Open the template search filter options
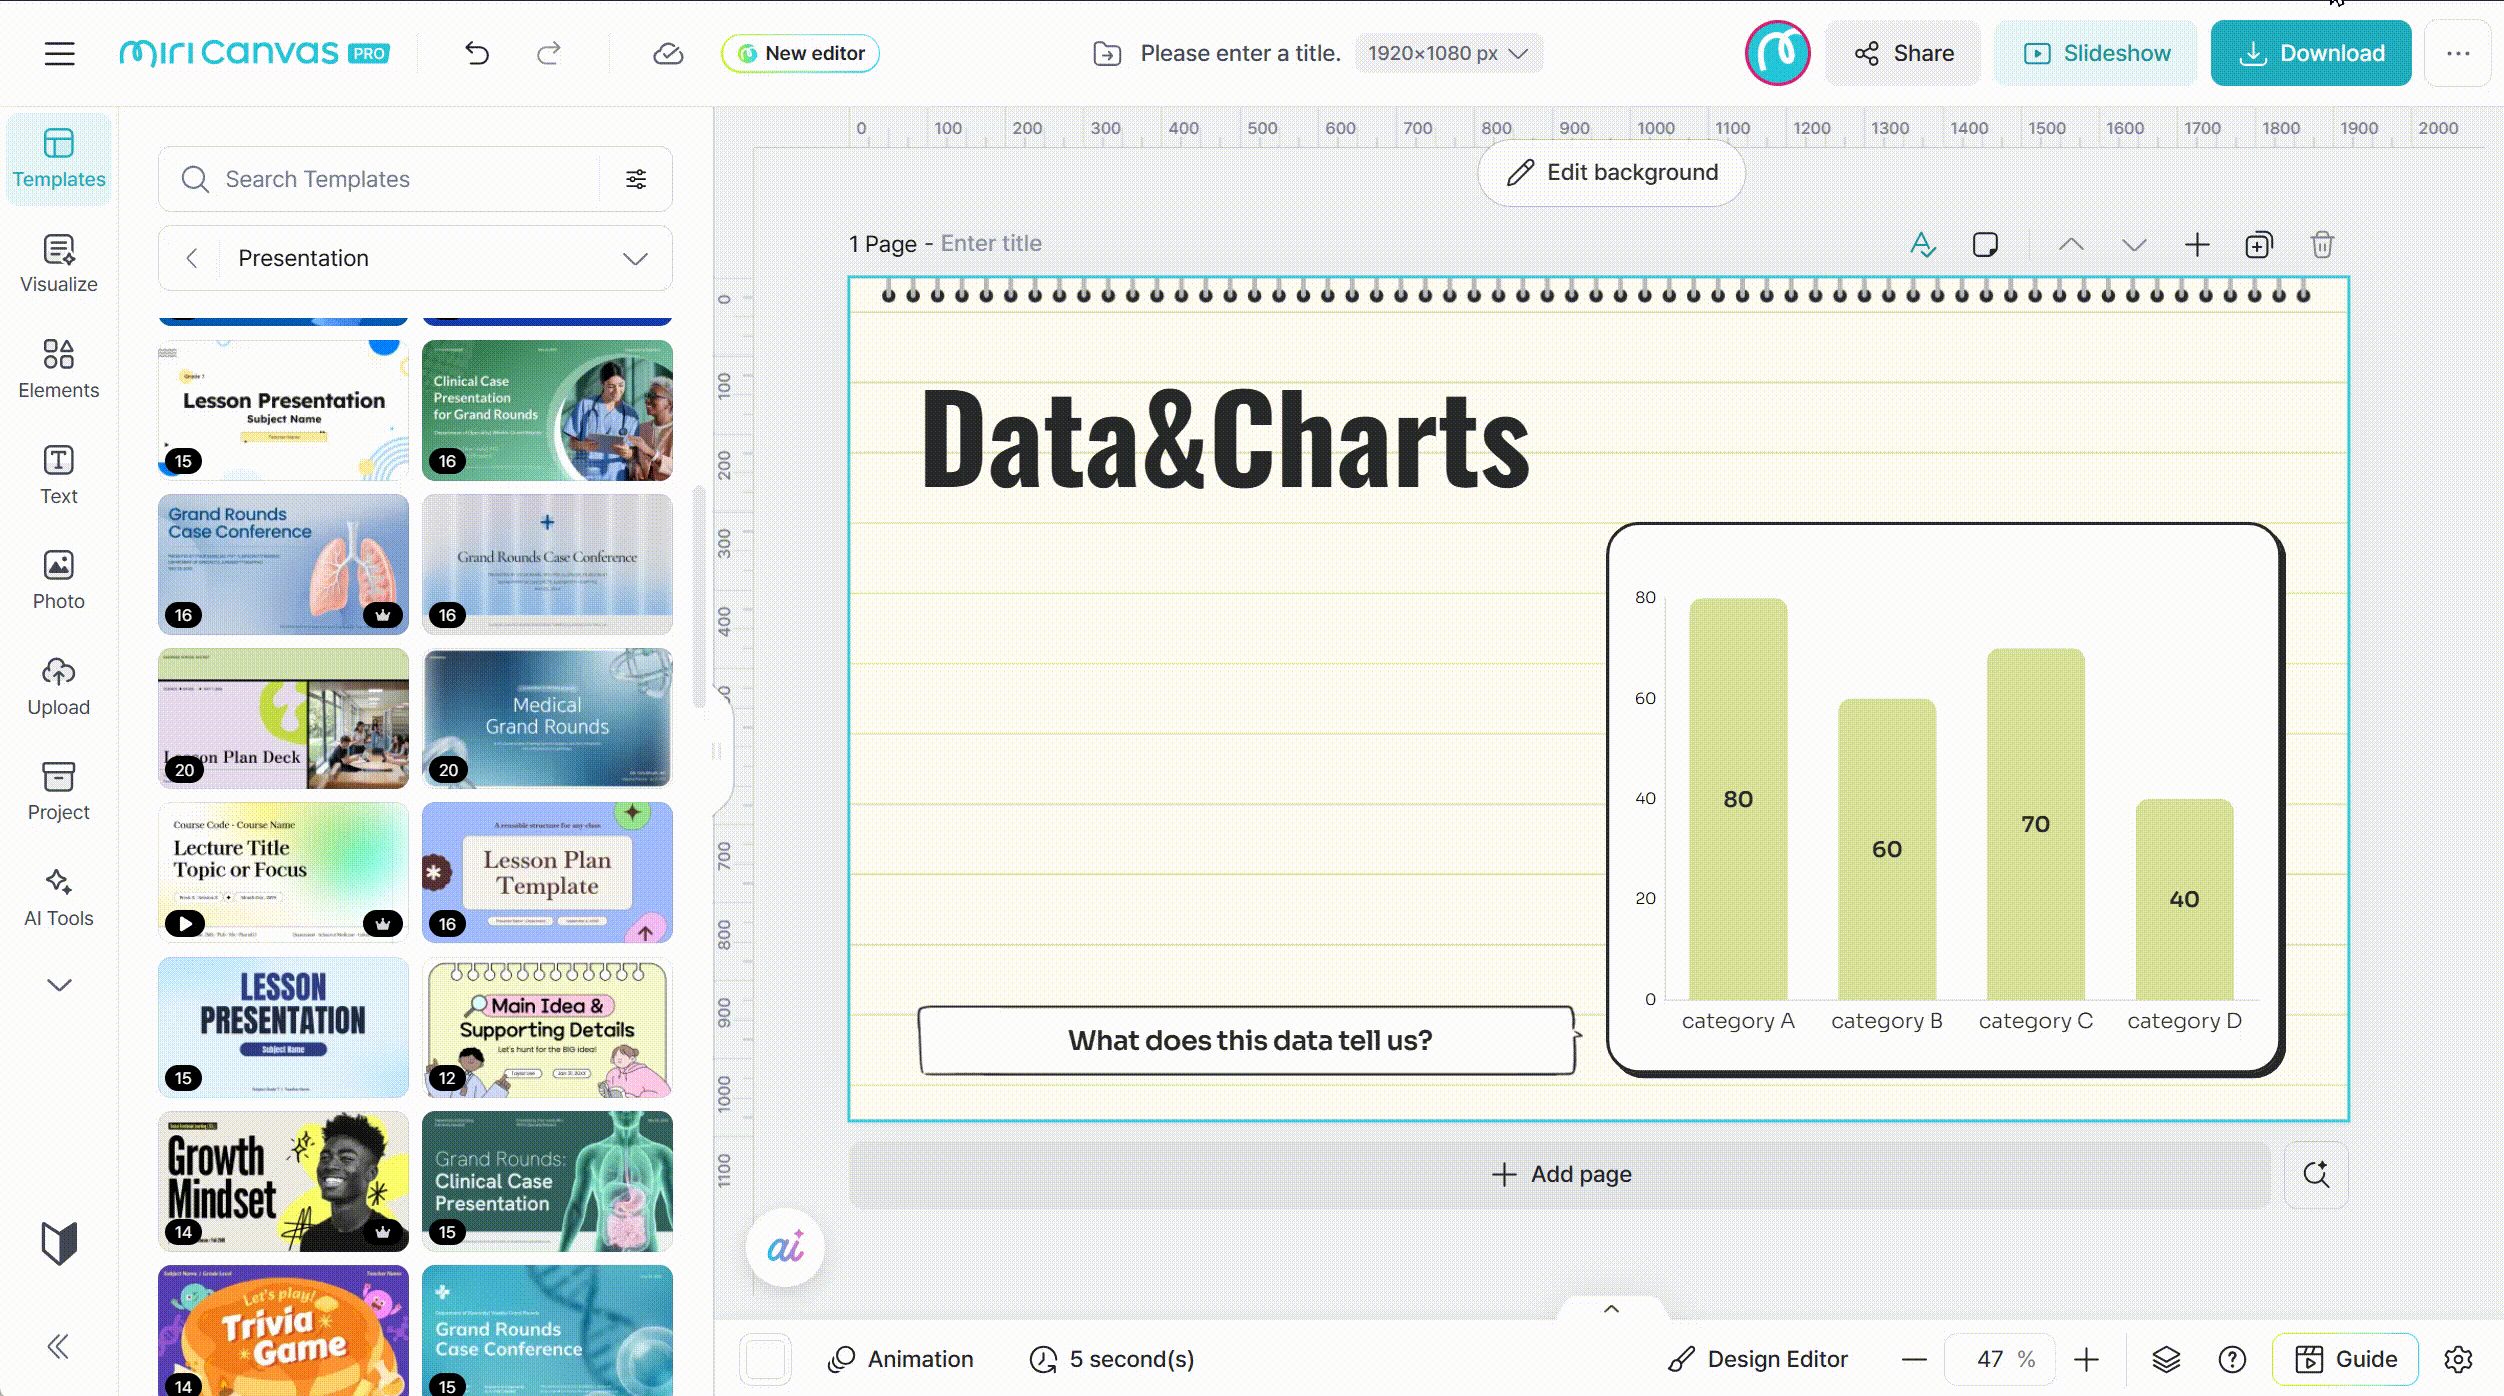The width and height of the screenshot is (2504, 1396). [636, 179]
